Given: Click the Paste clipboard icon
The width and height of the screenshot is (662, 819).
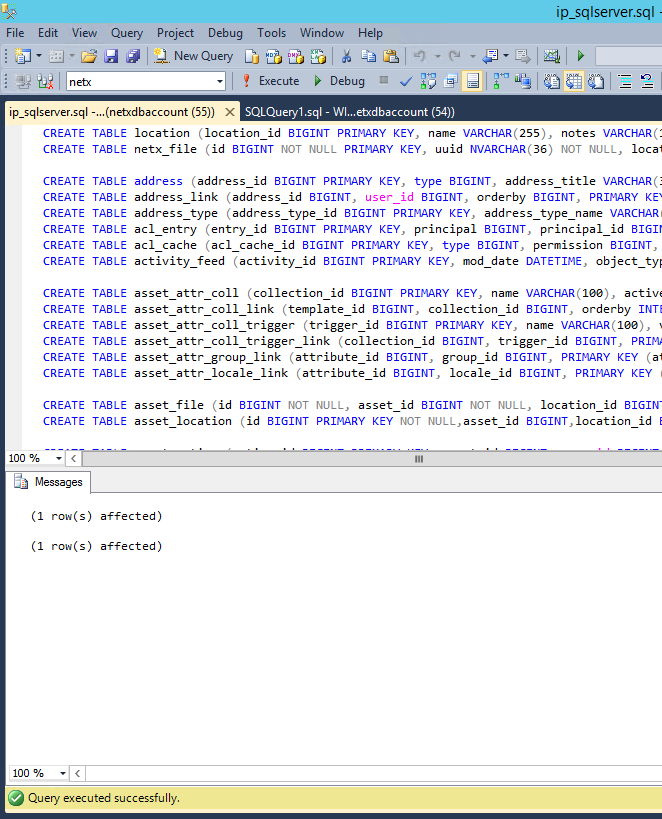Looking at the screenshot, I should [390, 56].
